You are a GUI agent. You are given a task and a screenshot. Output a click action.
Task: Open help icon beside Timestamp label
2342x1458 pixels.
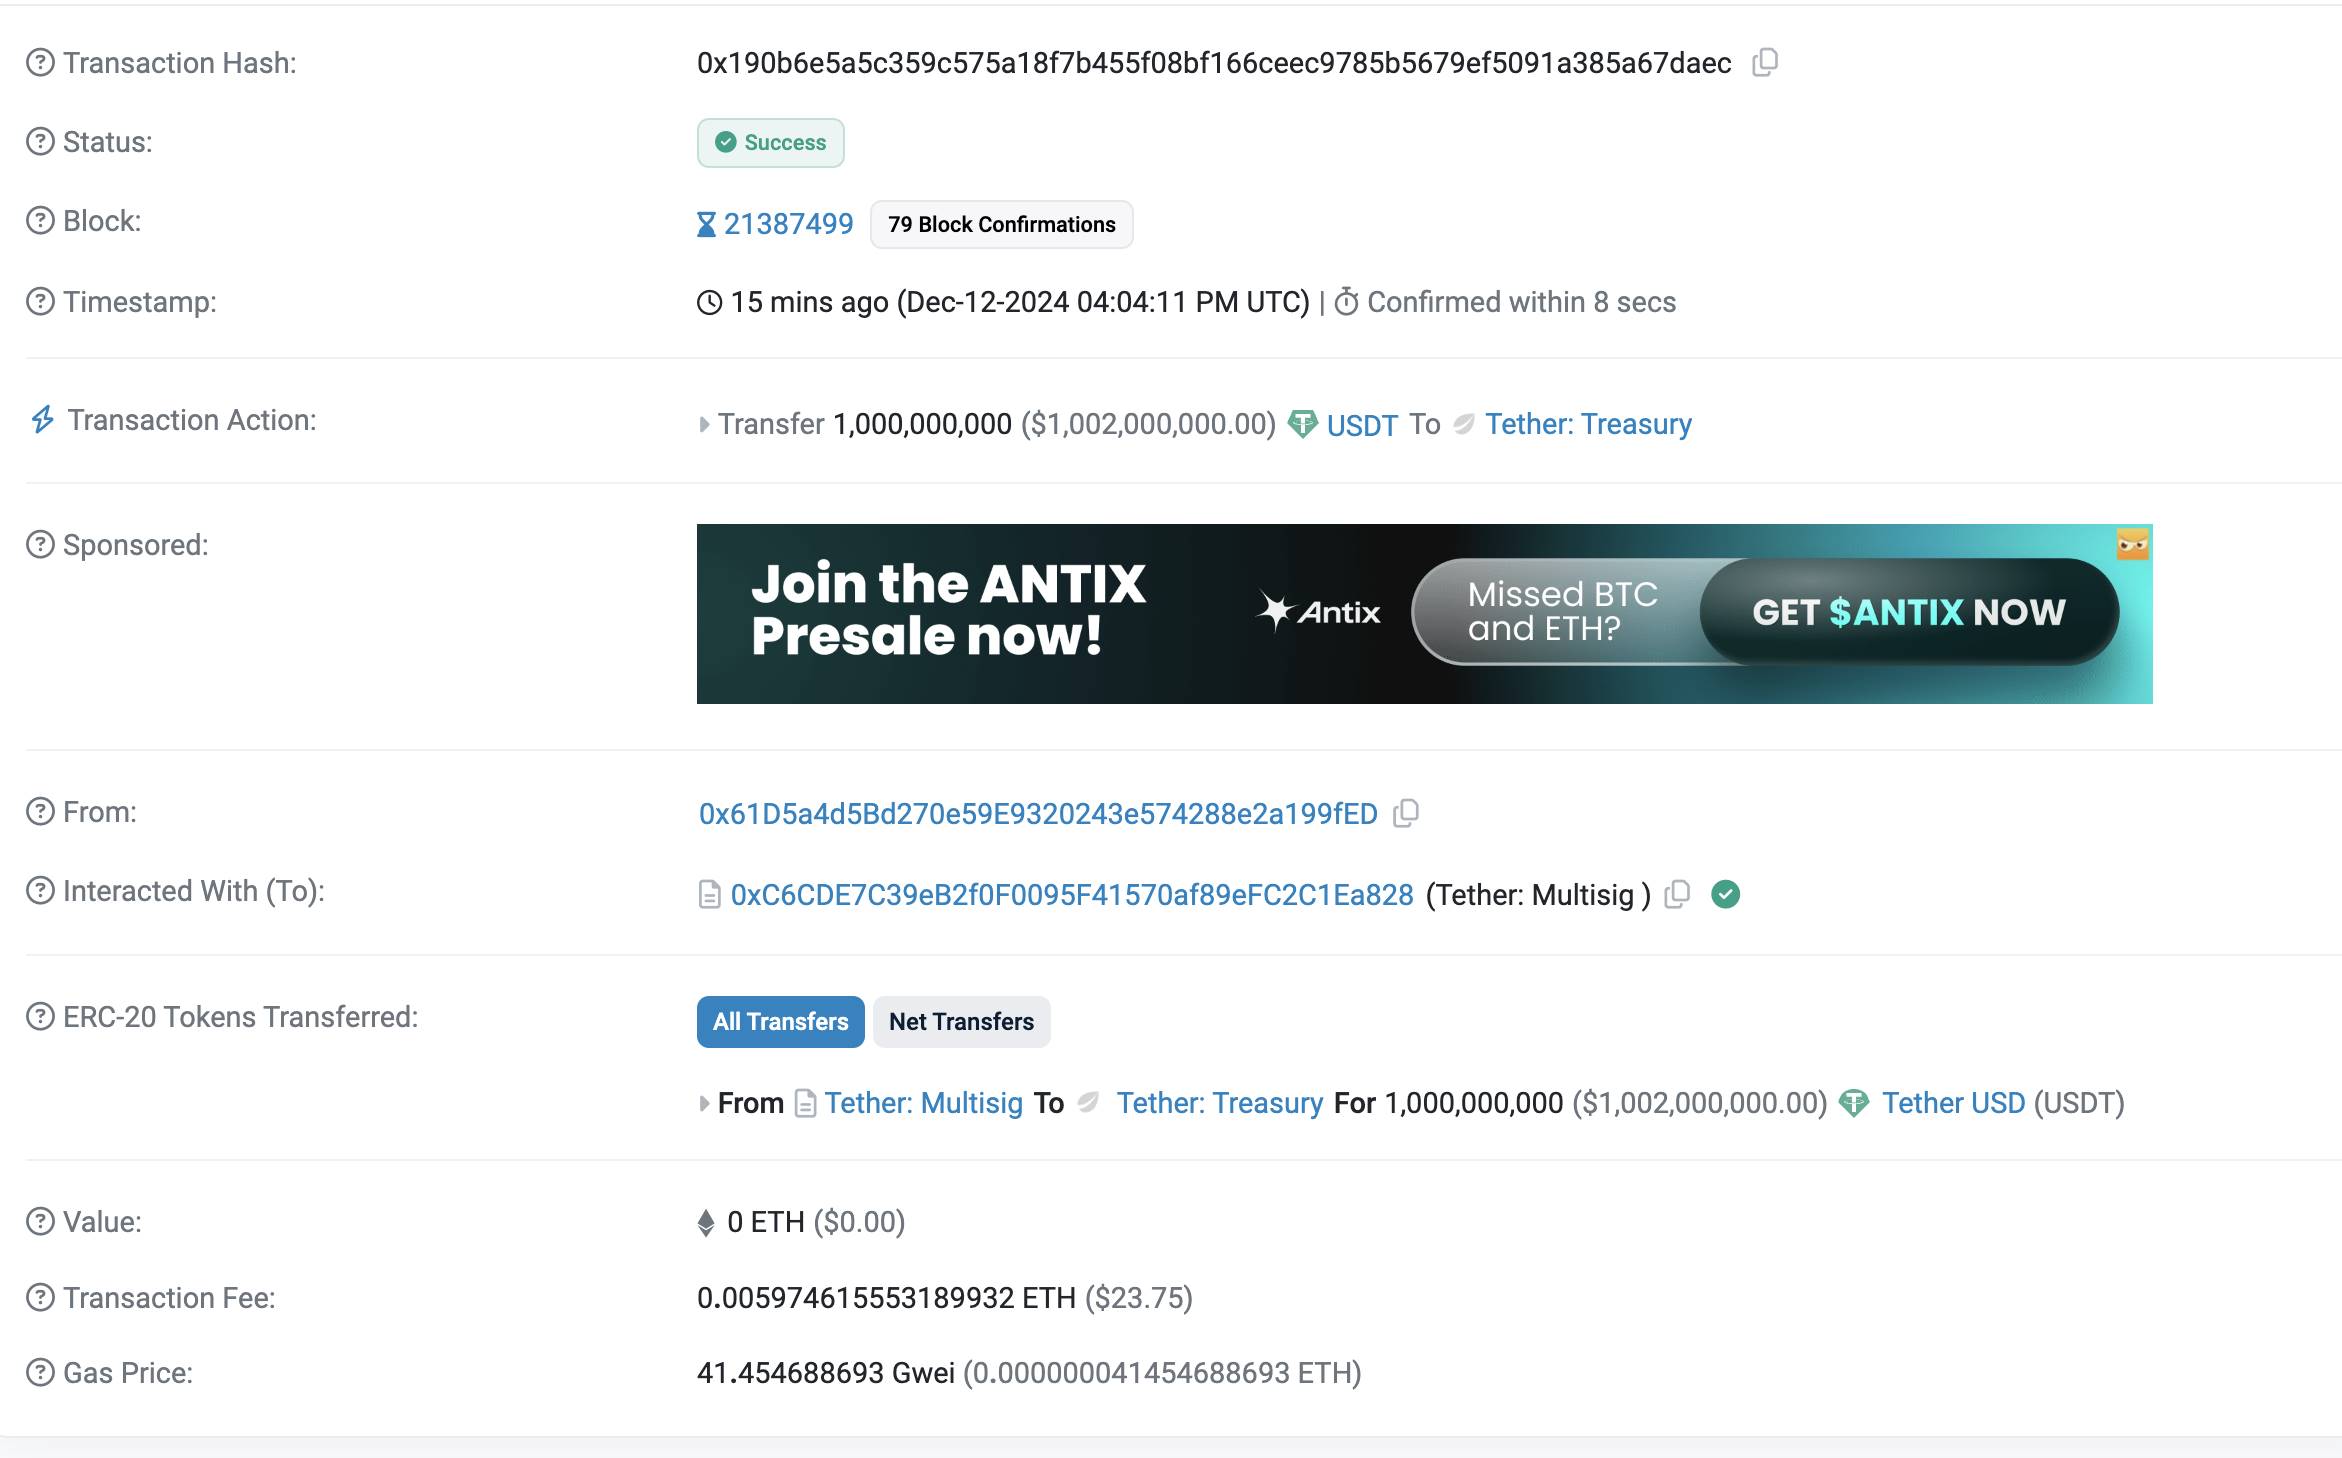coord(40,301)
